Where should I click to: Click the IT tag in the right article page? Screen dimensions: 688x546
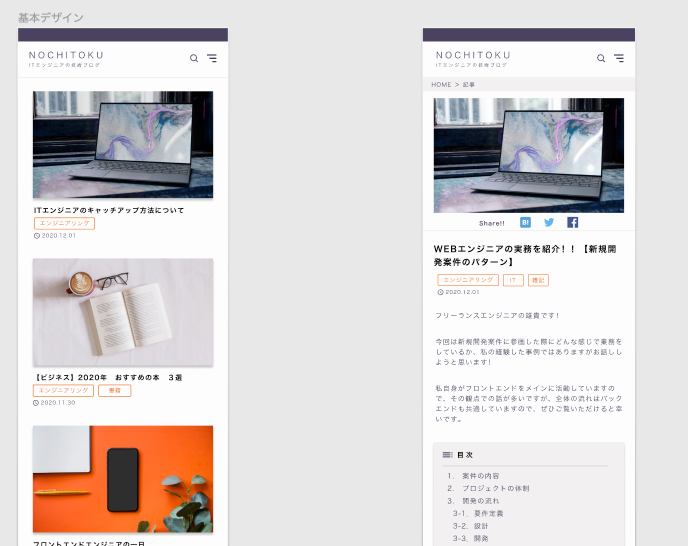tap(513, 280)
